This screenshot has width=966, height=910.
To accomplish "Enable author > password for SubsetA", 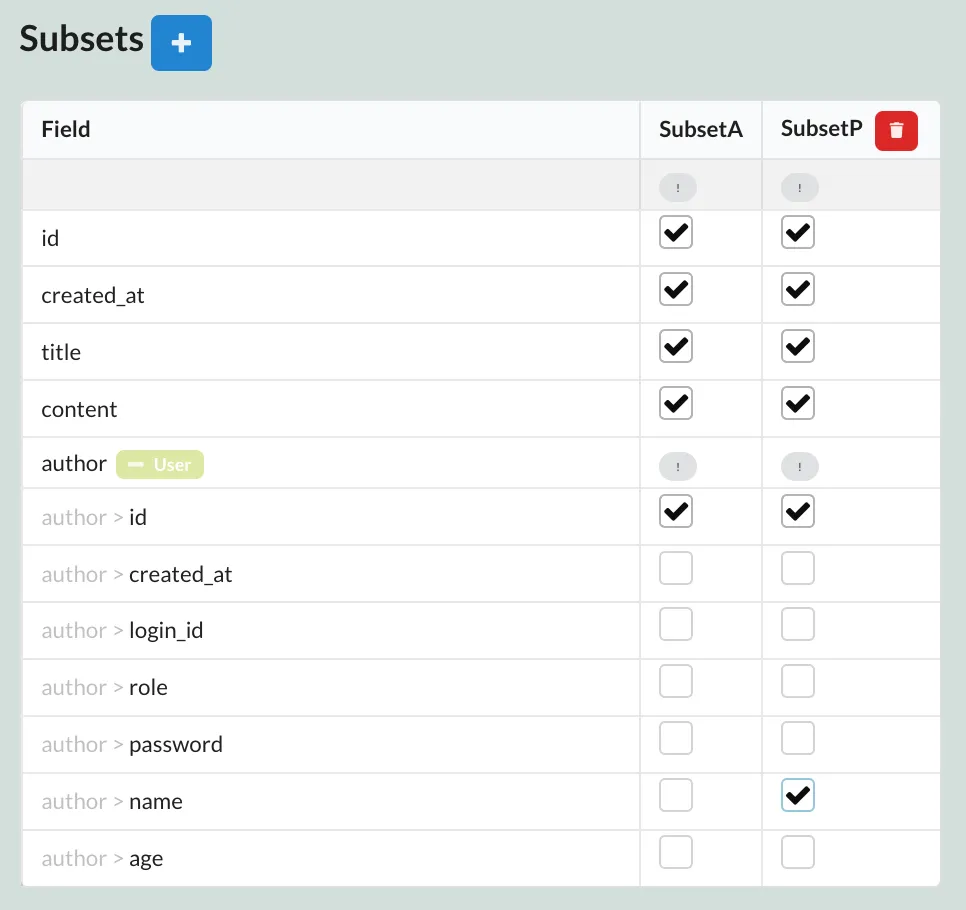I will tap(675, 738).
